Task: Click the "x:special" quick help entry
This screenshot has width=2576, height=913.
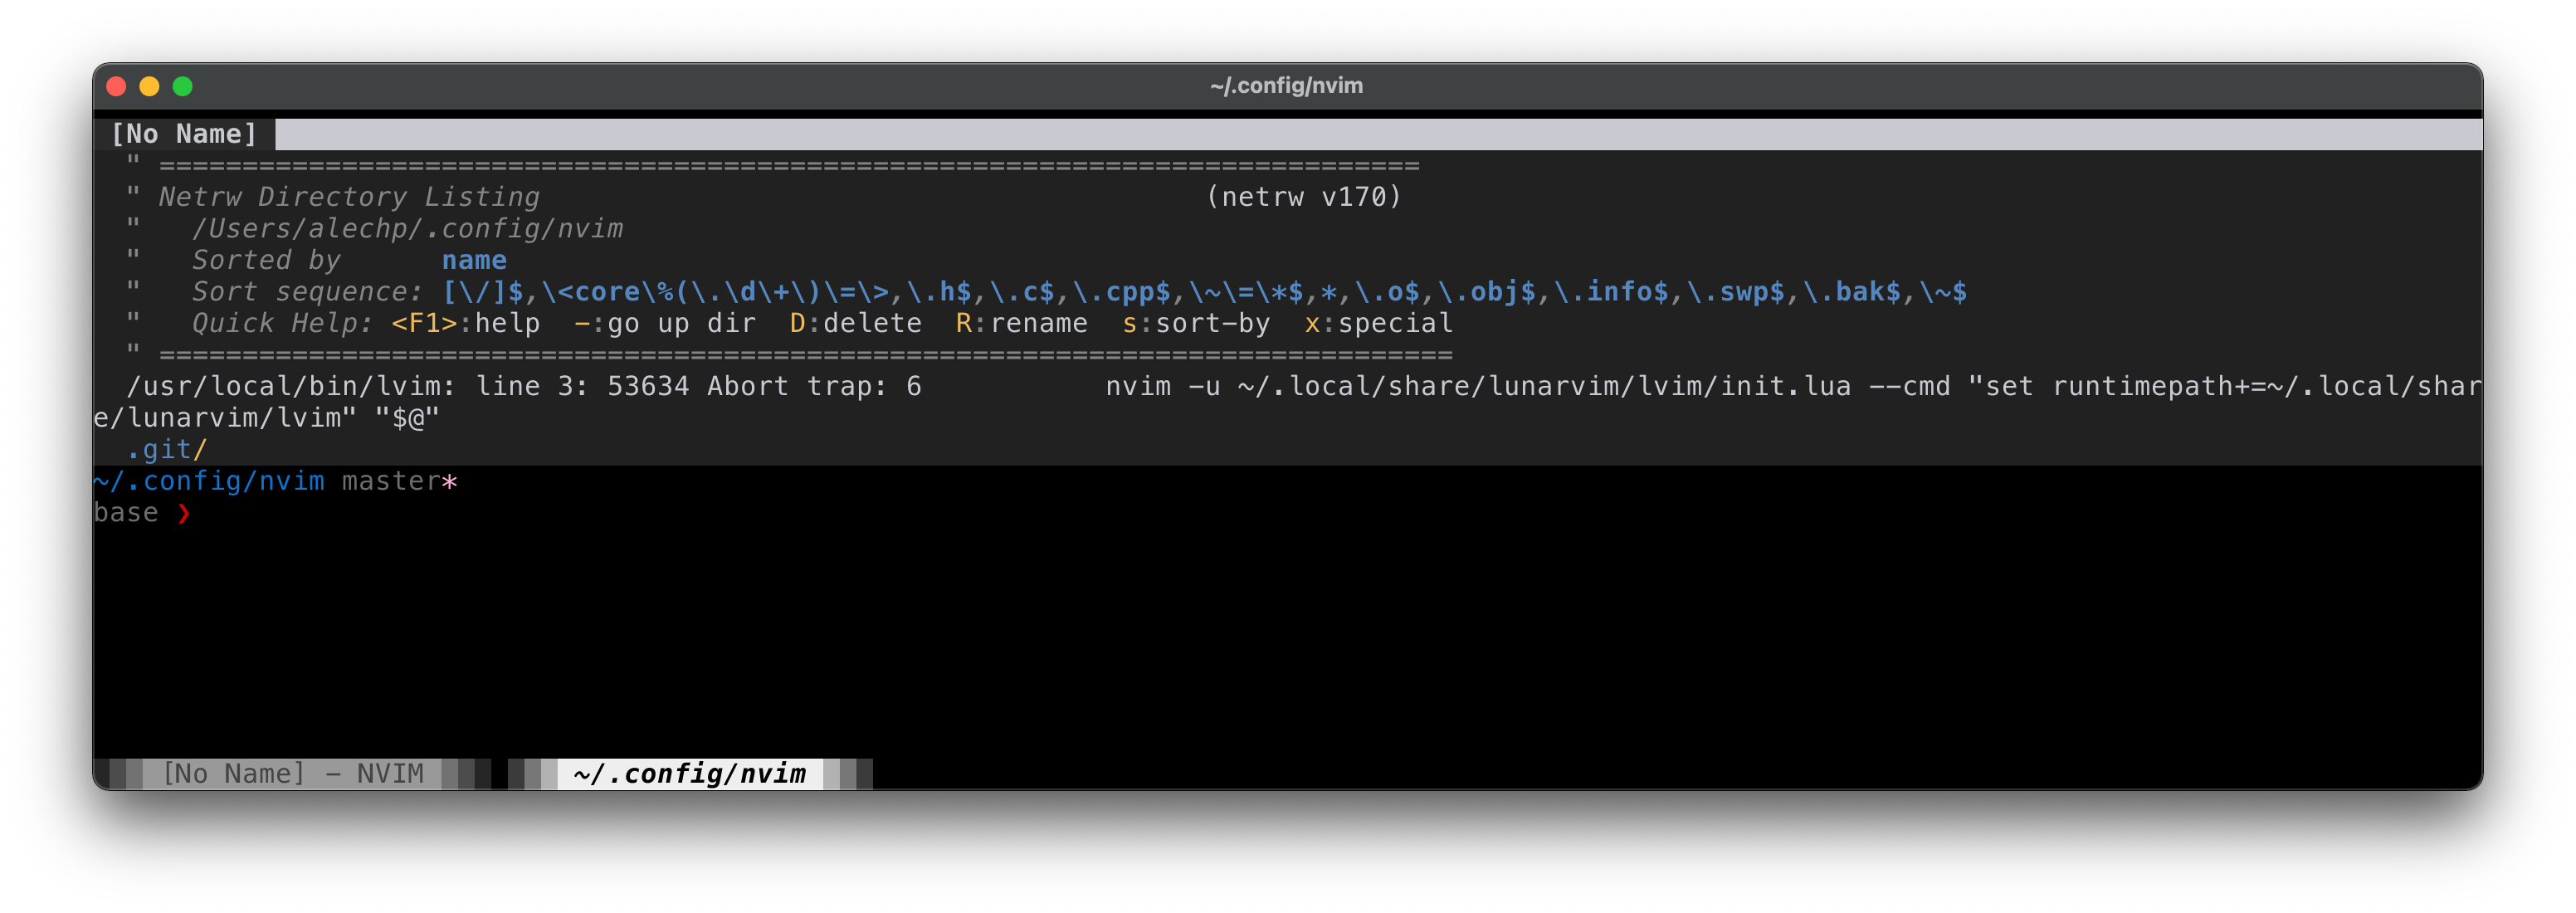Action: coord(1378,323)
